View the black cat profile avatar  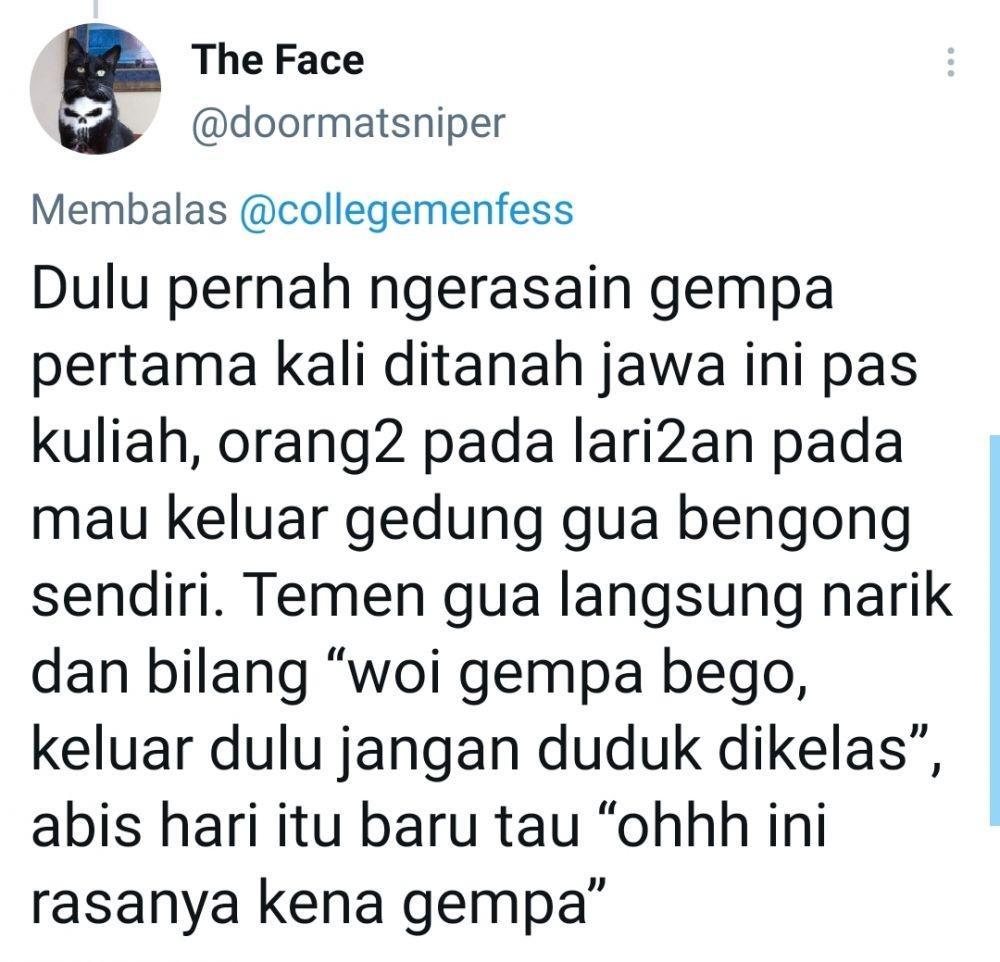coord(95,89)
